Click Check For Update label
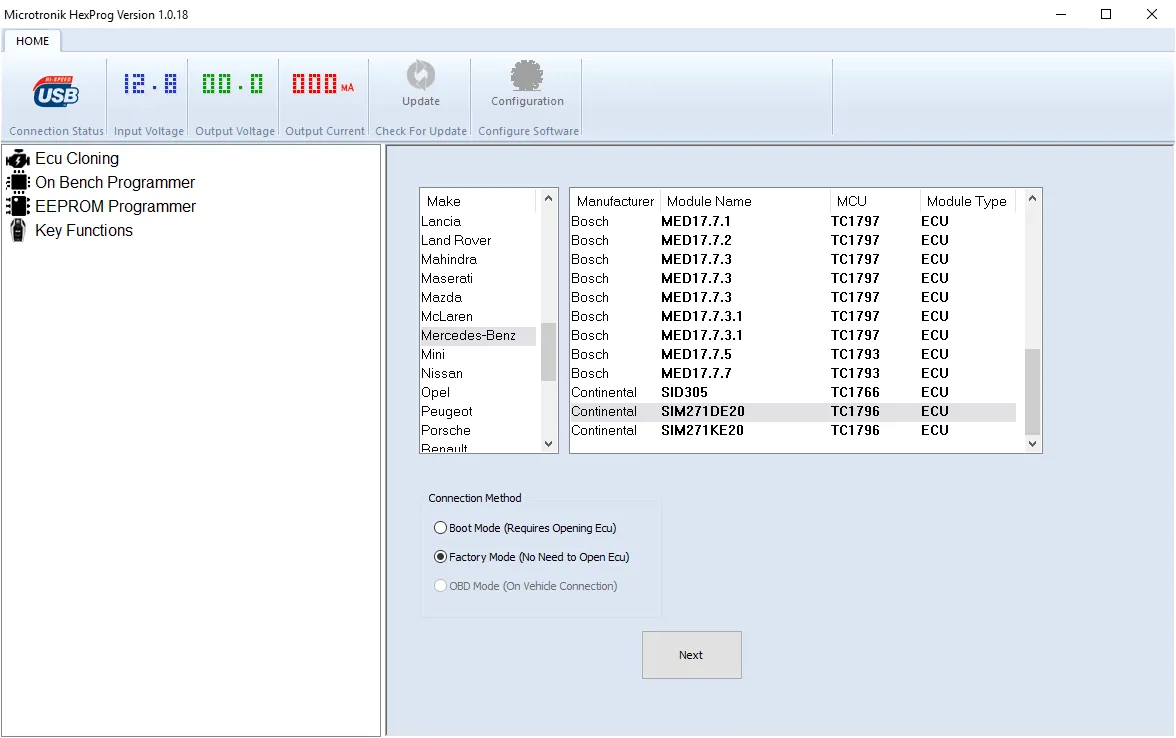Viewport: 1176px width, 738px height. [x=421, y=131]
